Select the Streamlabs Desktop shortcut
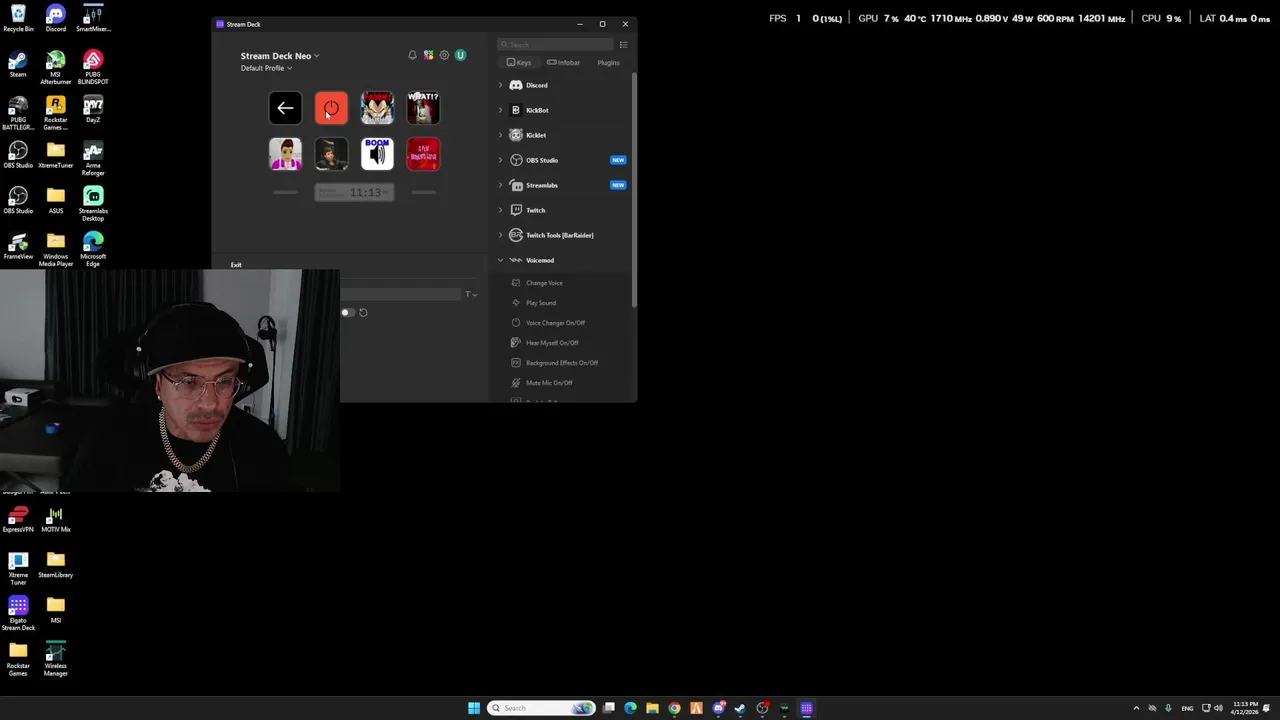The height and width of the screenshot is (720, 1280). (x=93, y=204)
